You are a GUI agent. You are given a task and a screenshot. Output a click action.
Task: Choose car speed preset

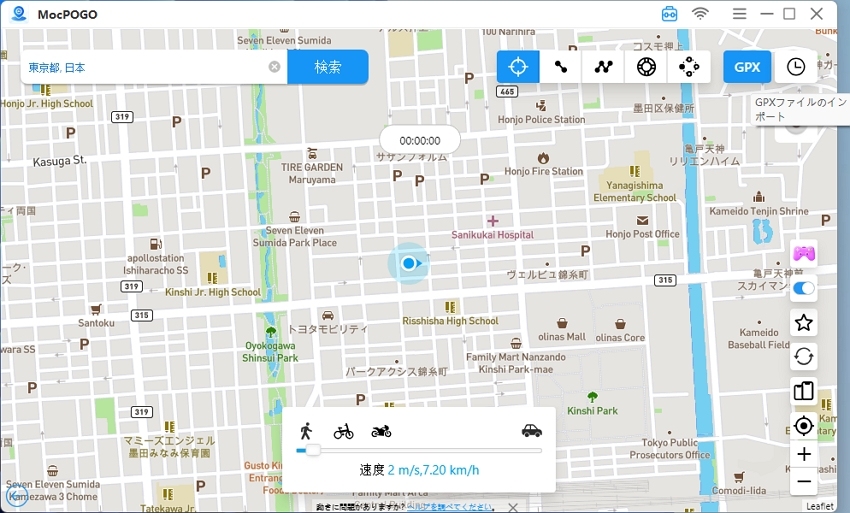[531, 431]
